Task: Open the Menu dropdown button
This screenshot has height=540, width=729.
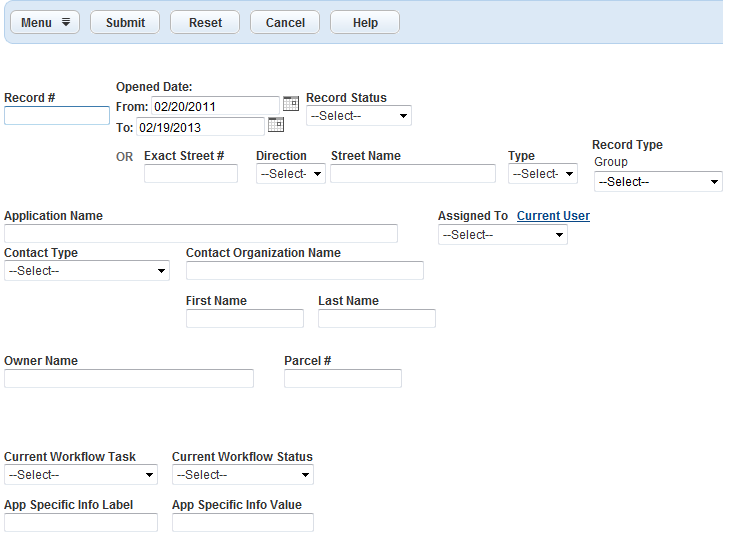Action: [x=45, y=23]
